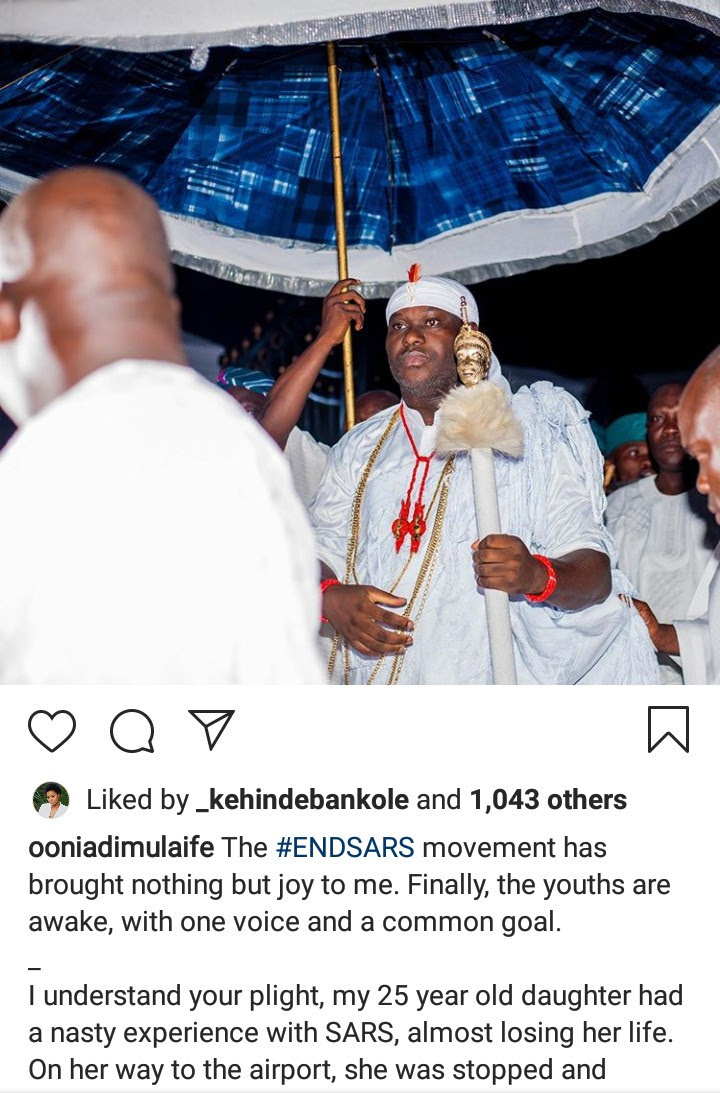The width and height of the screenshot is (720, 1093).
Task: Follow the #ENDSARS hashtag link
Action: click(x=345, y=847)
